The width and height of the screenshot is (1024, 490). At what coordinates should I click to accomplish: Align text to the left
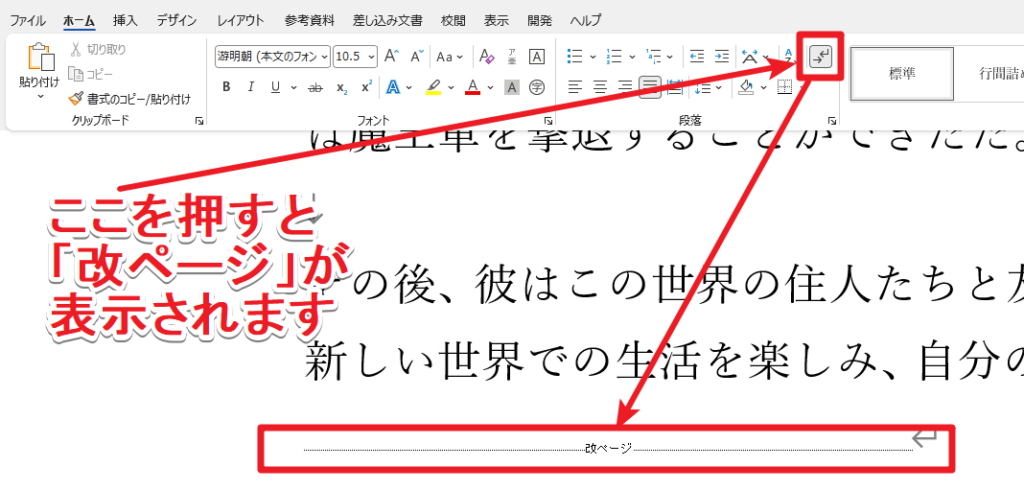[574, 87]
